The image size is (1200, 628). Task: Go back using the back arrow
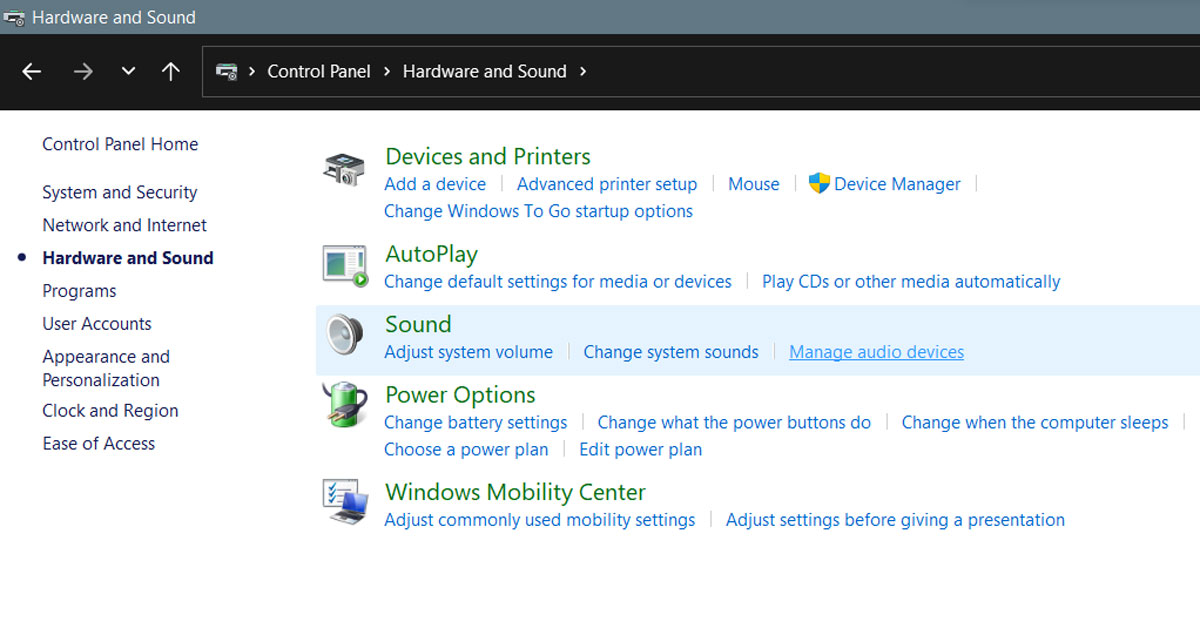[32, 72]
